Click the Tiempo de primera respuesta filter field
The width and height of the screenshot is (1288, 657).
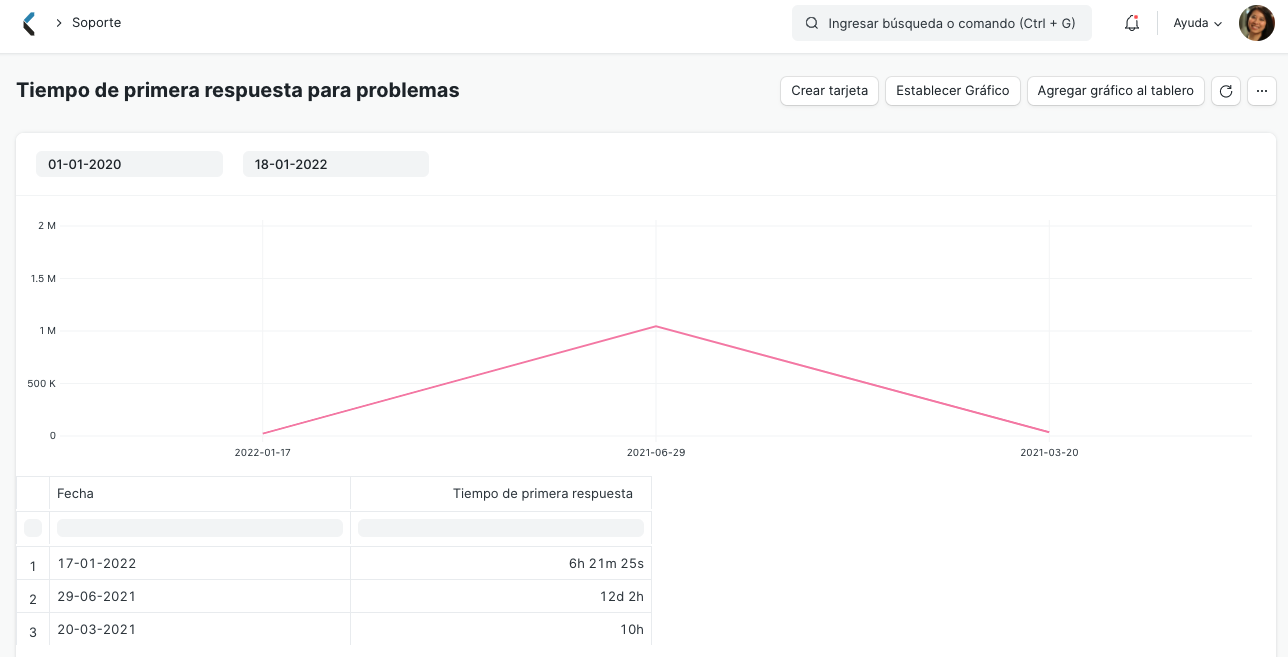[500, 527]
